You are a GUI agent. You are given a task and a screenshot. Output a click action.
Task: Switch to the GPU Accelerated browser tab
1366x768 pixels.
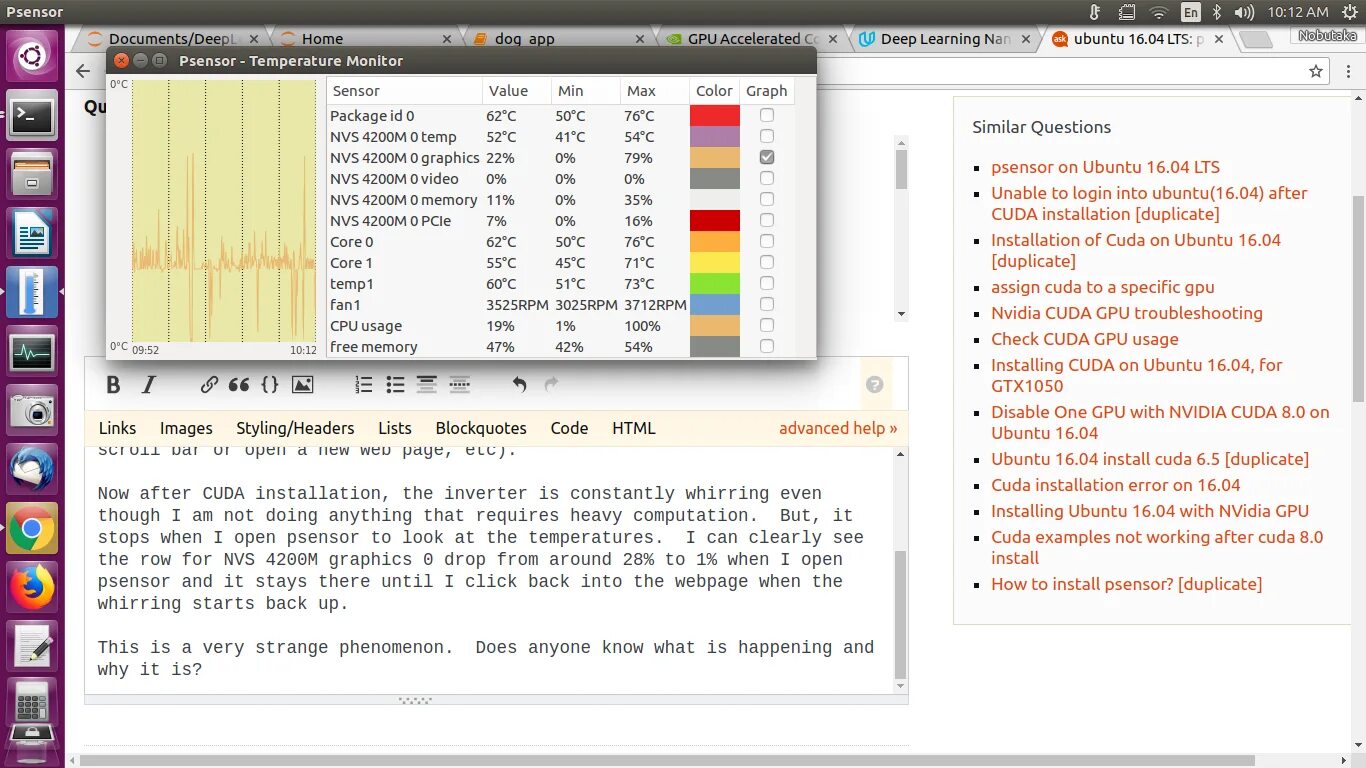click(x=750, y=39)
